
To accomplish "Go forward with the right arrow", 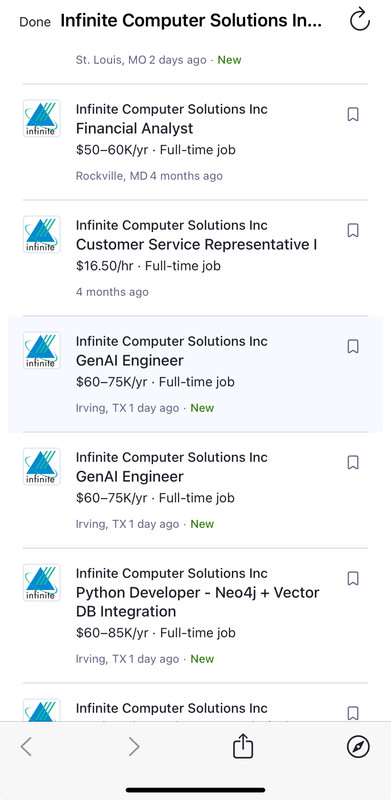I will 134,747.
